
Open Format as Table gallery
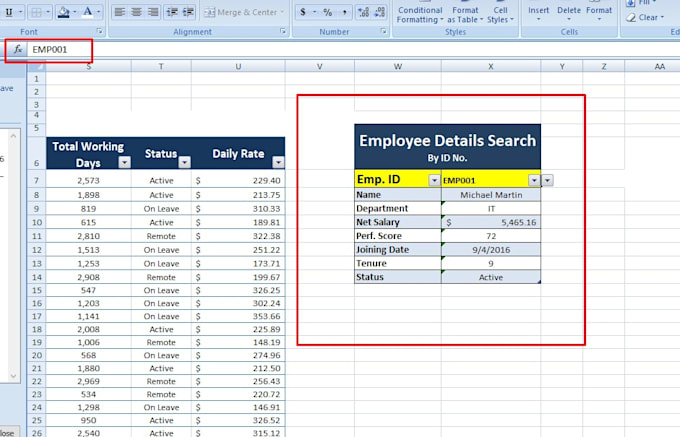pyautogui.click(x=465, y=14)
